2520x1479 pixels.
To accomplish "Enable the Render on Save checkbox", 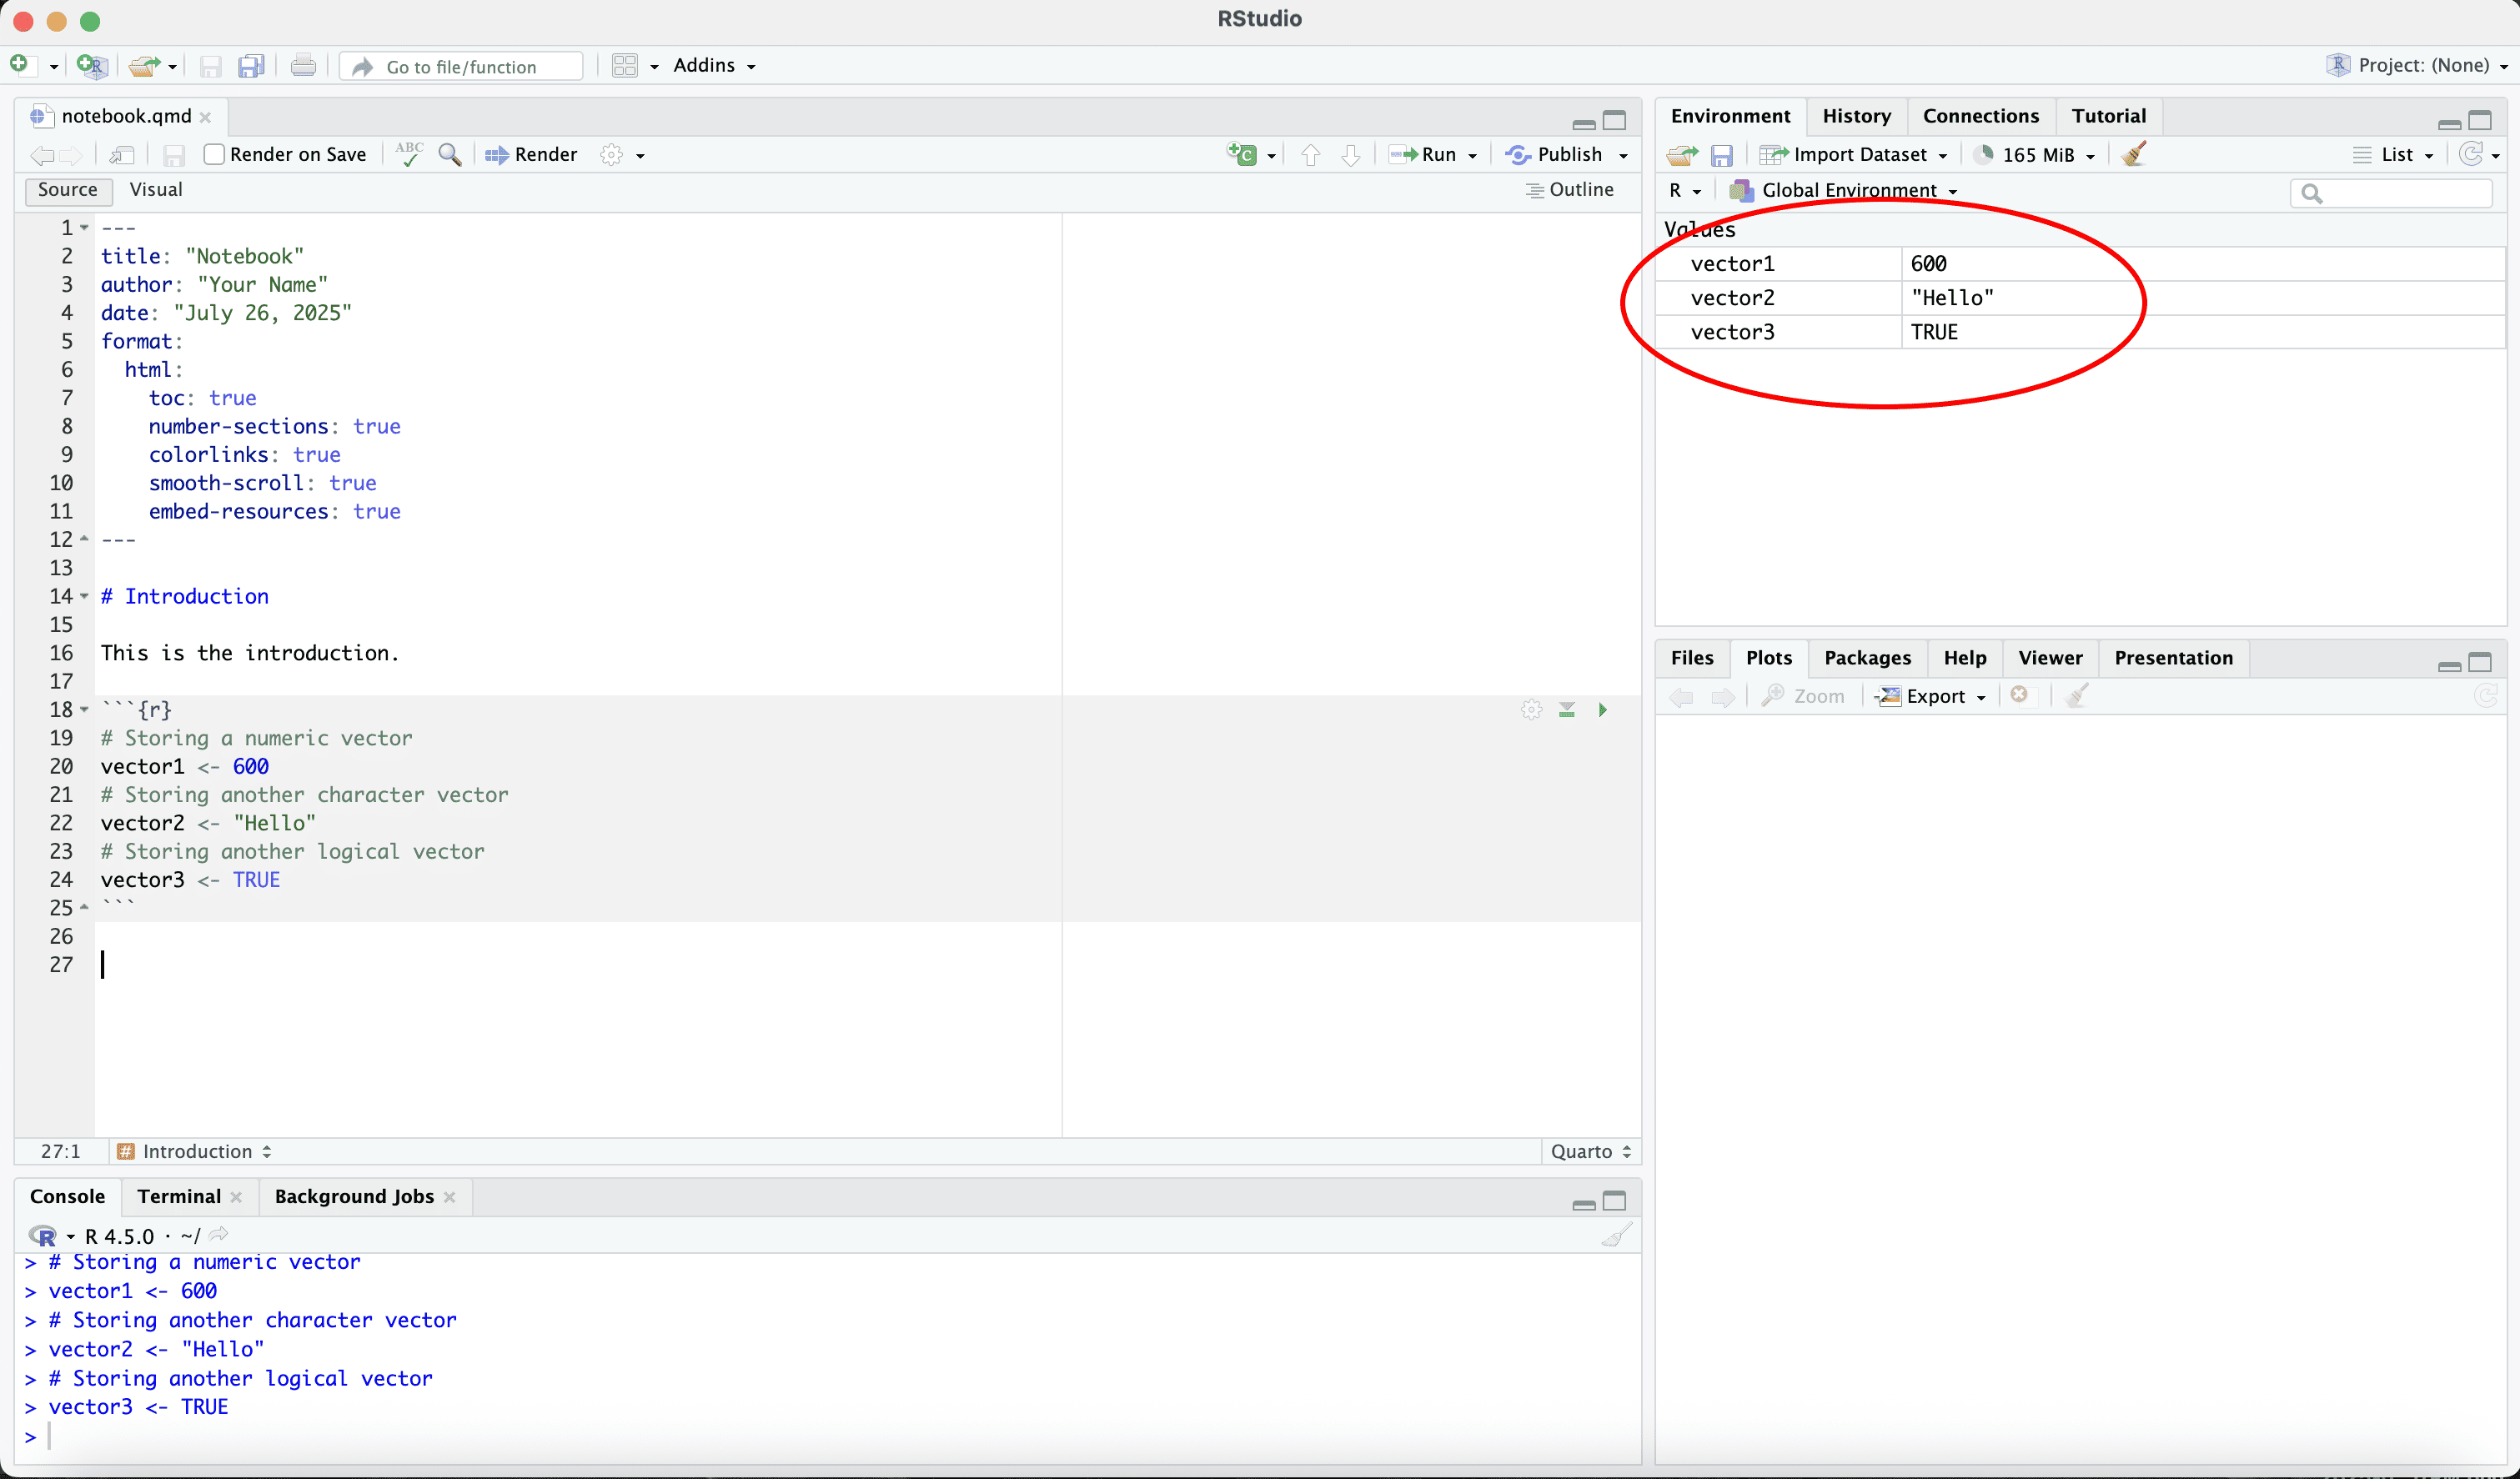I will pyautogui.click(x=214, y=154).
